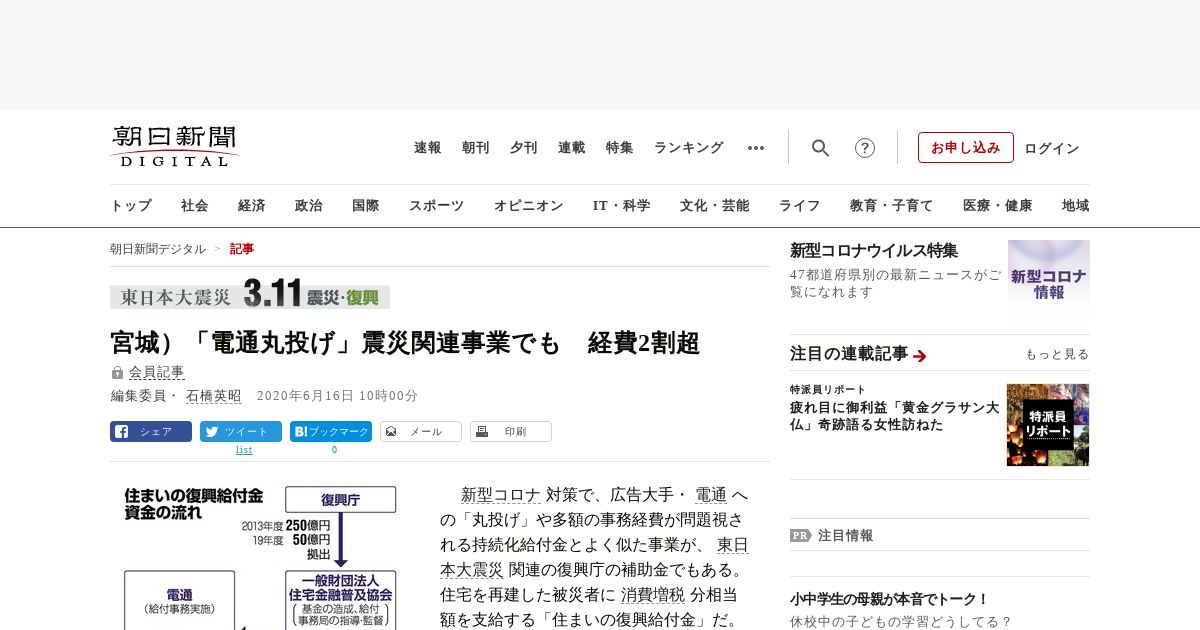Click 消費増税 keyword link in article
The image size is (1200, 630).
(x=653, y=595)
